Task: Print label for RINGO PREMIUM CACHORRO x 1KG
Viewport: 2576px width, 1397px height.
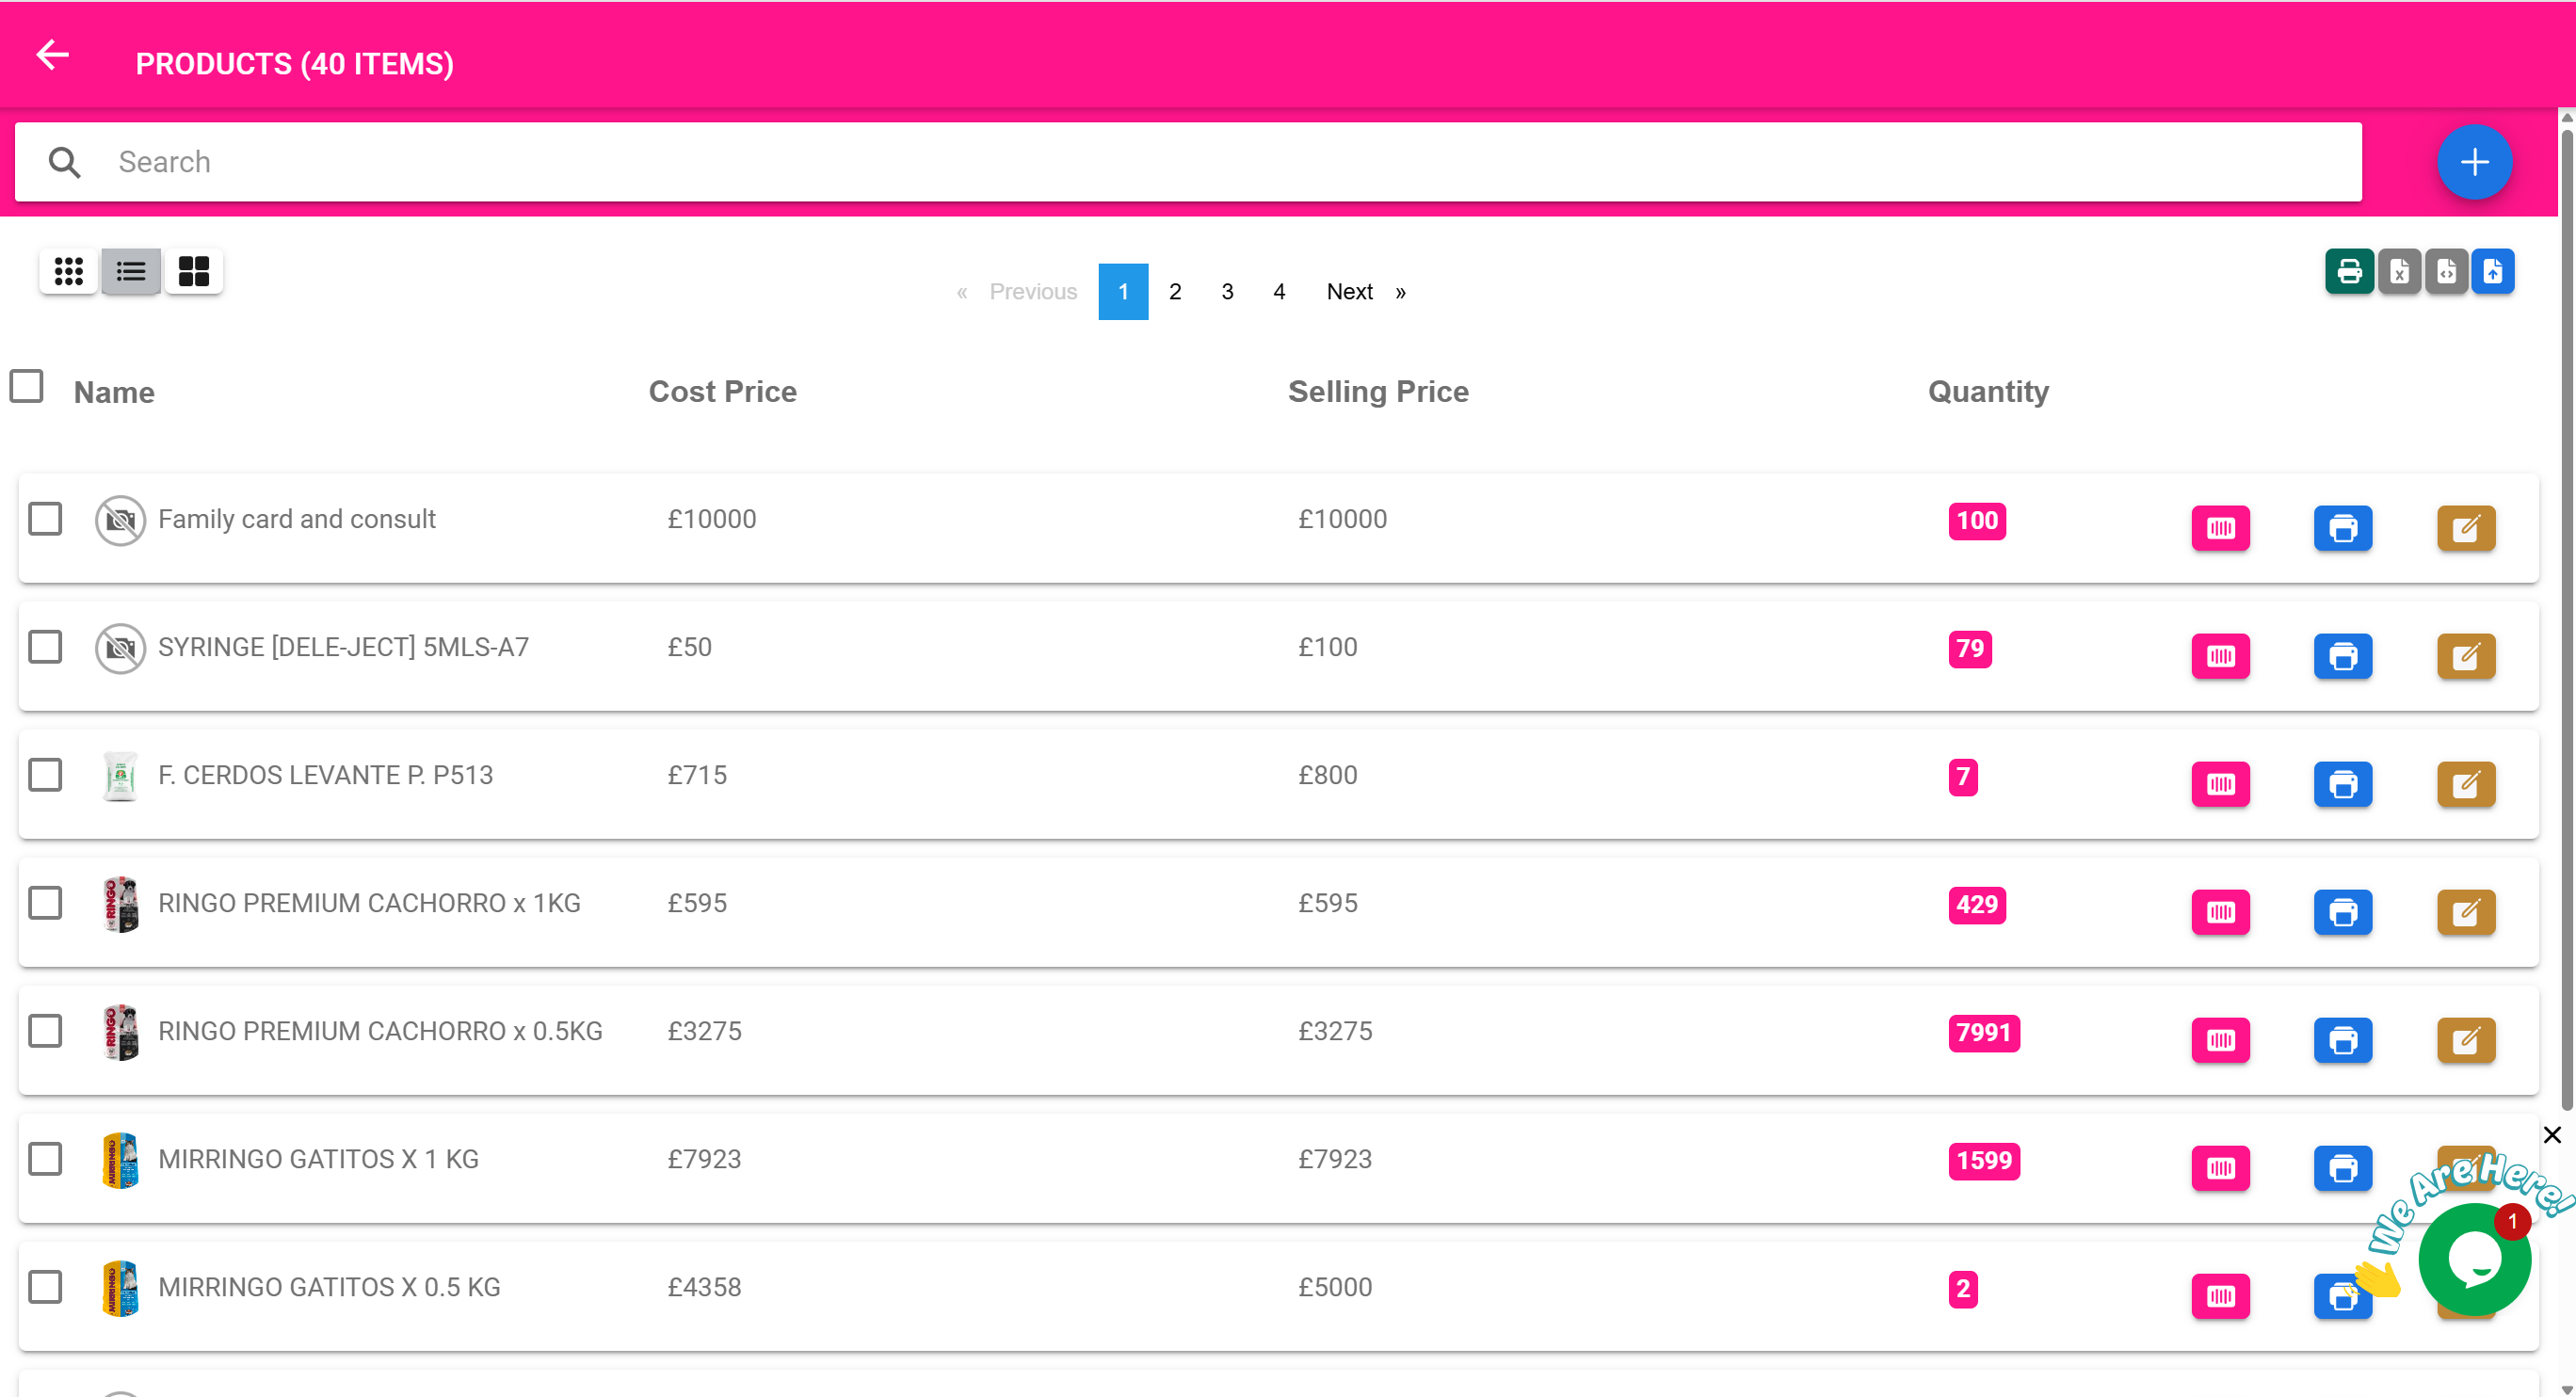Action: (x=2343, y=912)
